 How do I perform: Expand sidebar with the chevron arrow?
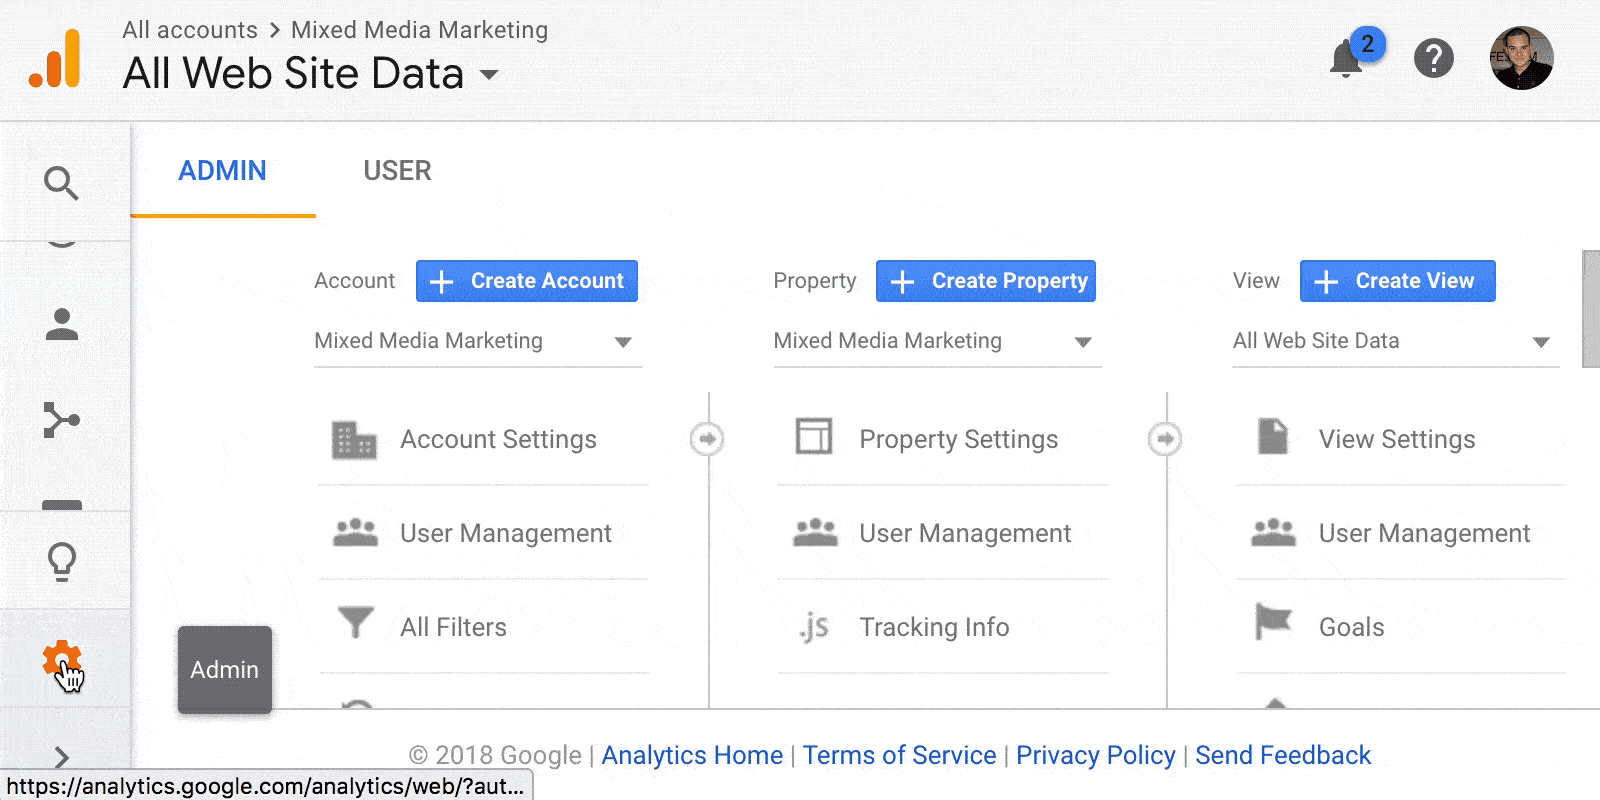(62, 758)
